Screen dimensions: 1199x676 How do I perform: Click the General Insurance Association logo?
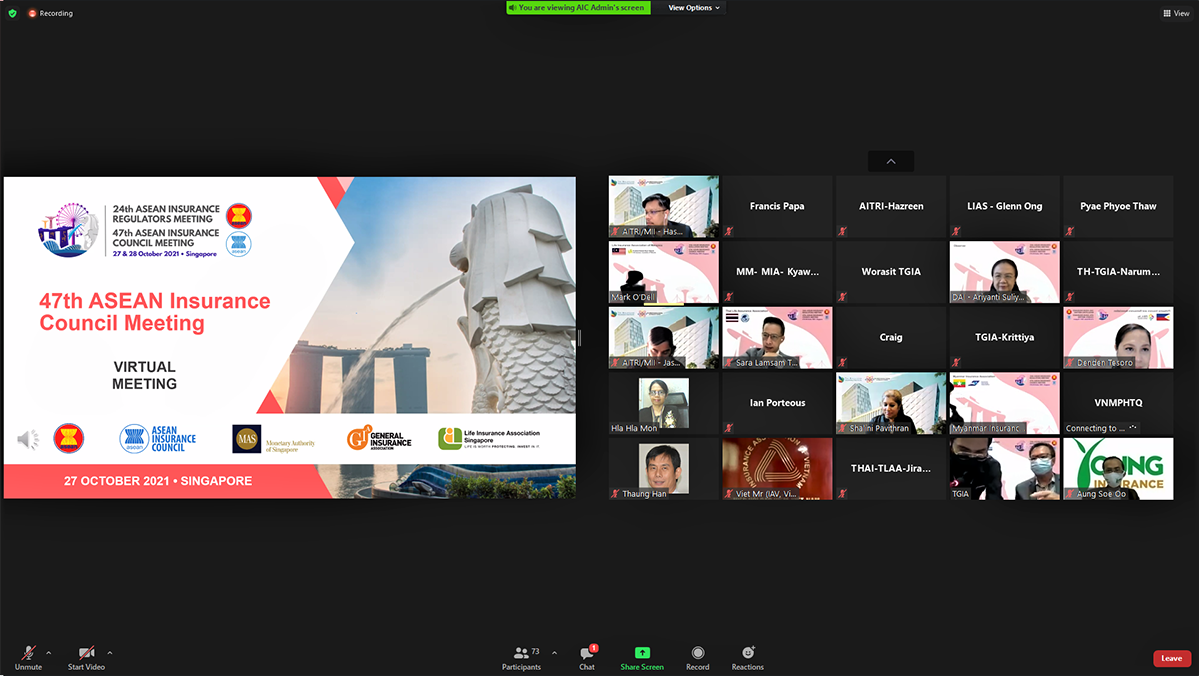coord(379,439)
